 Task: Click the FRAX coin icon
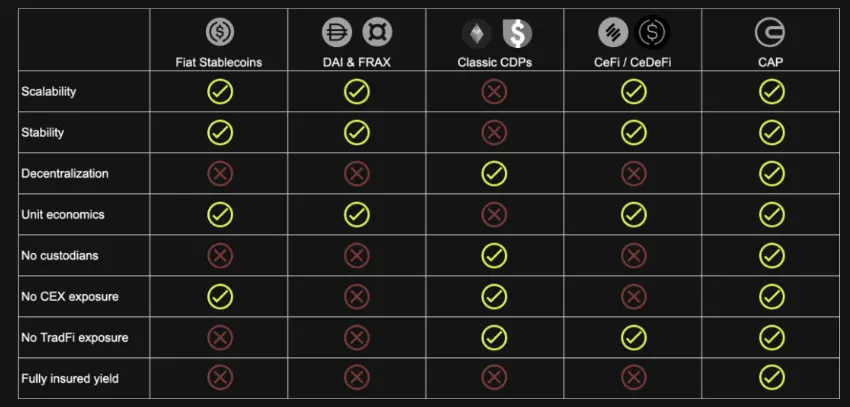tap(377, 32)
